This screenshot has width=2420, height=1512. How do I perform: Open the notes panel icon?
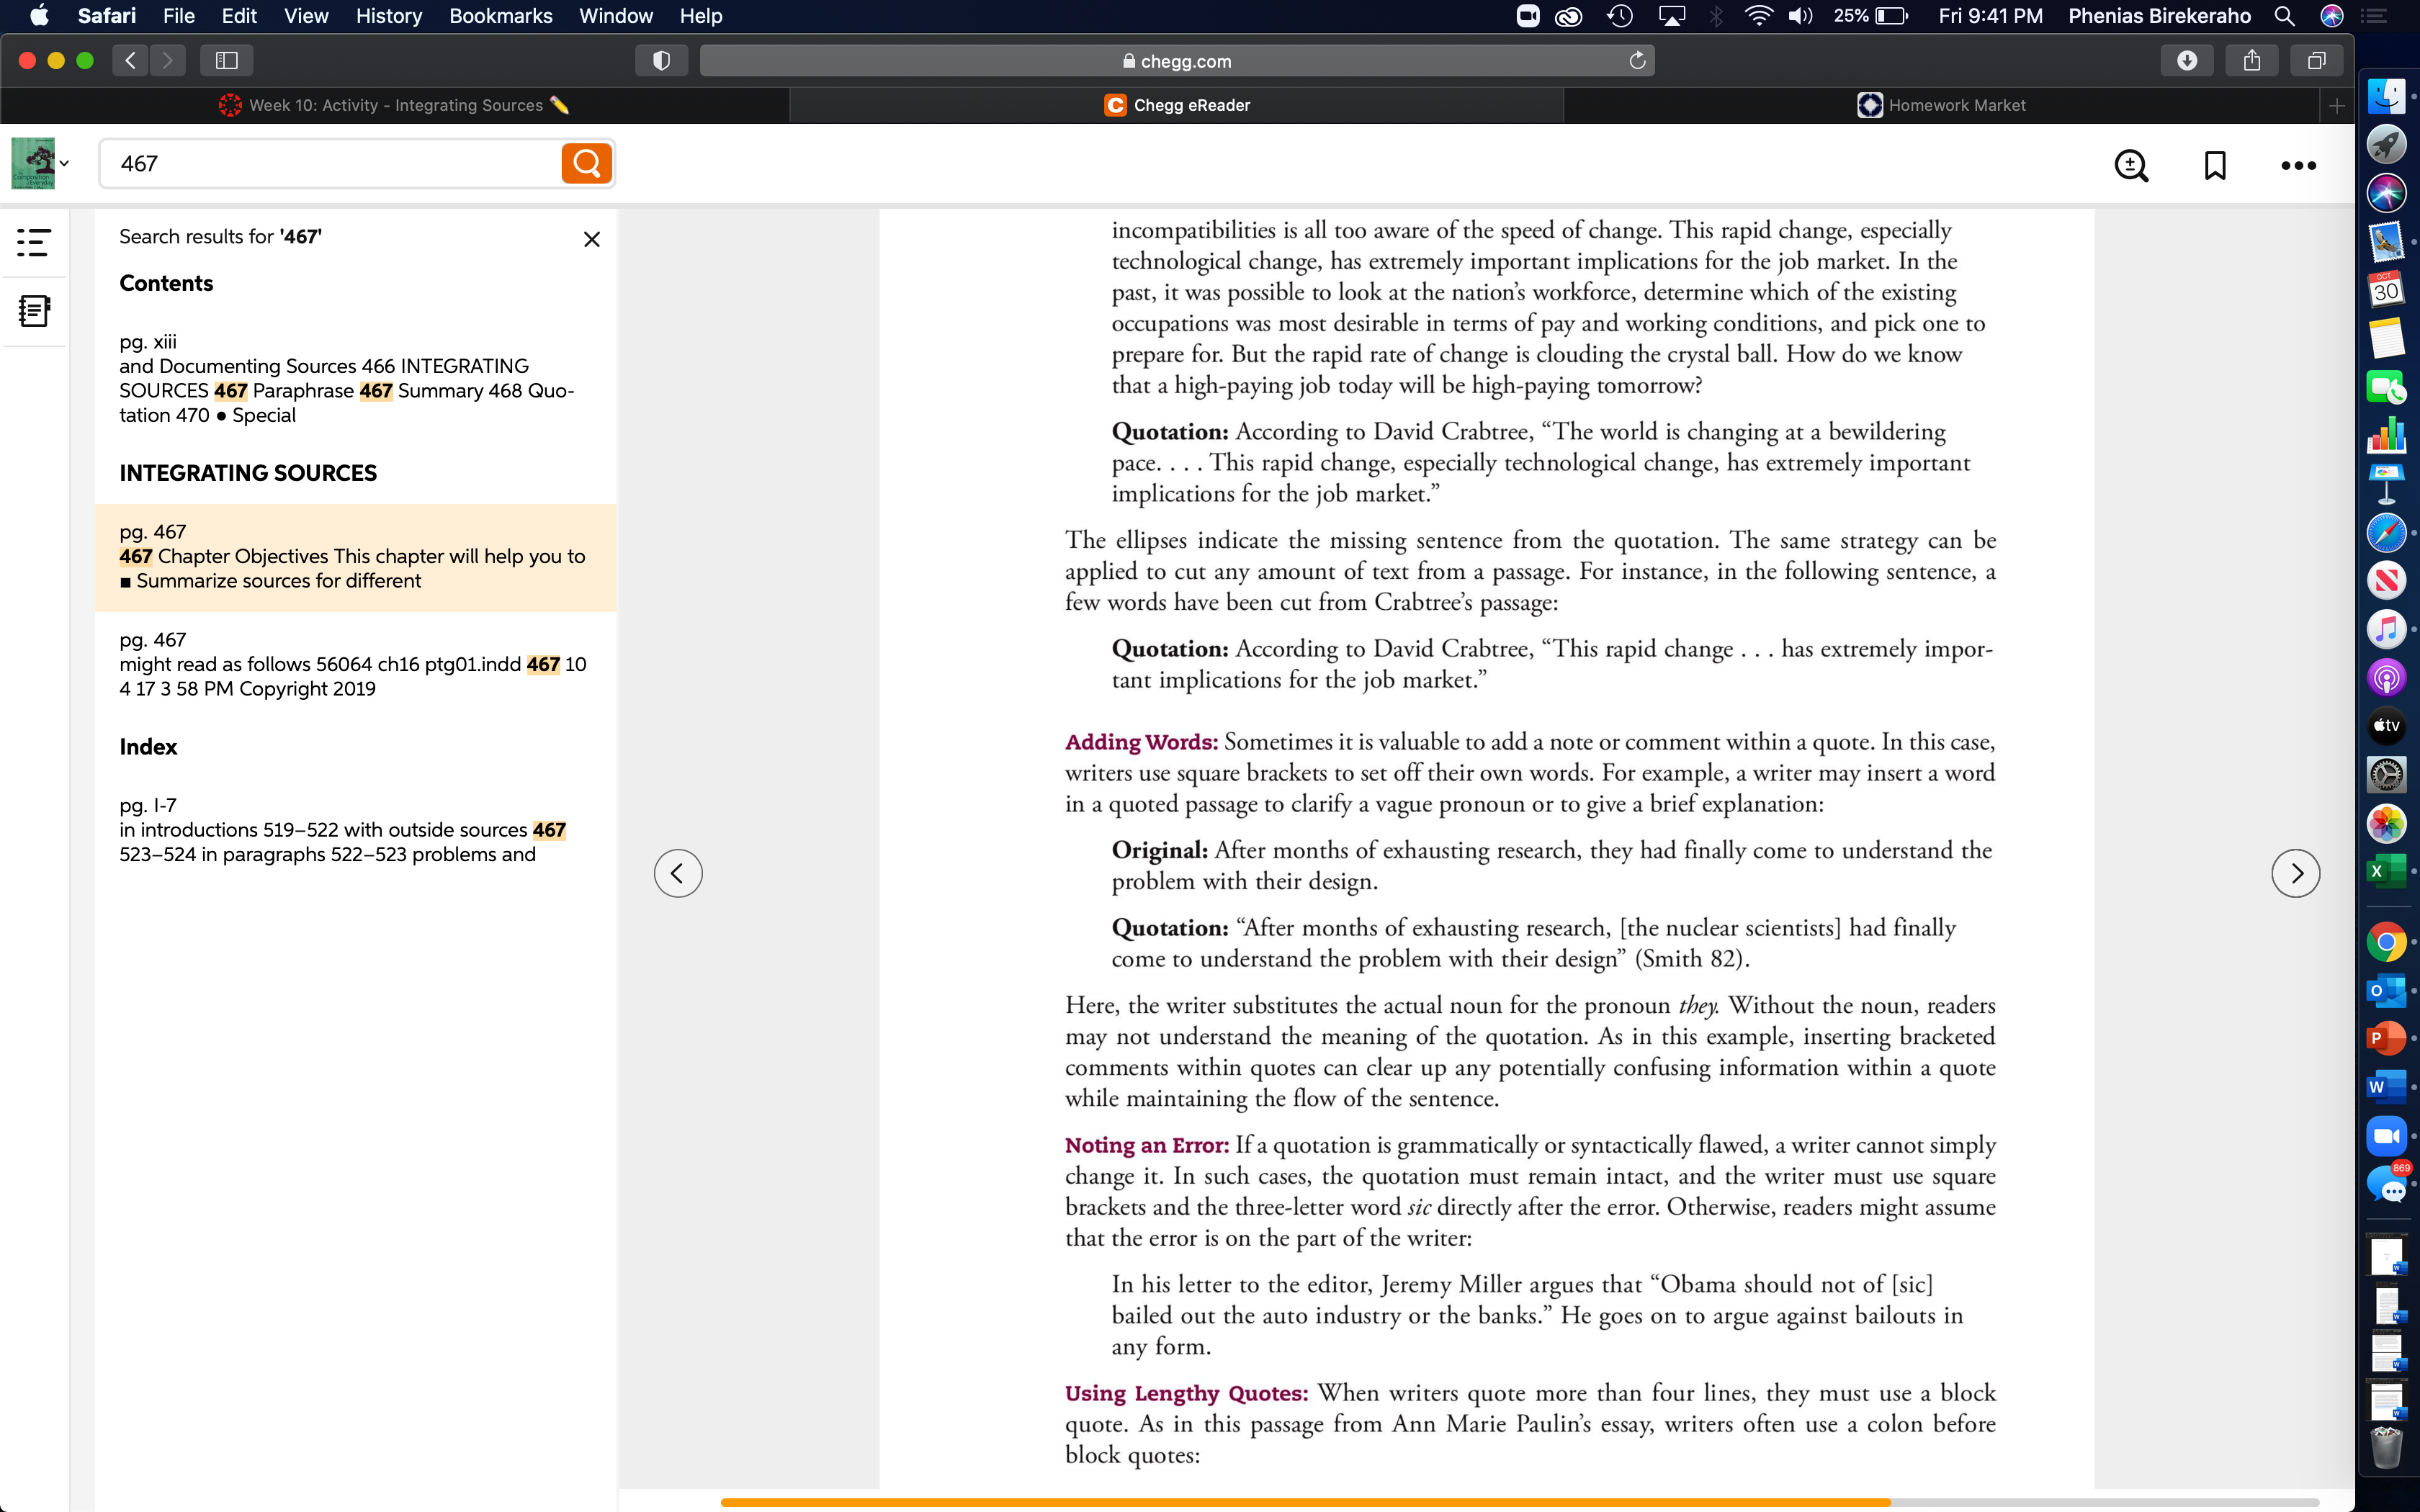pos(34,311)
